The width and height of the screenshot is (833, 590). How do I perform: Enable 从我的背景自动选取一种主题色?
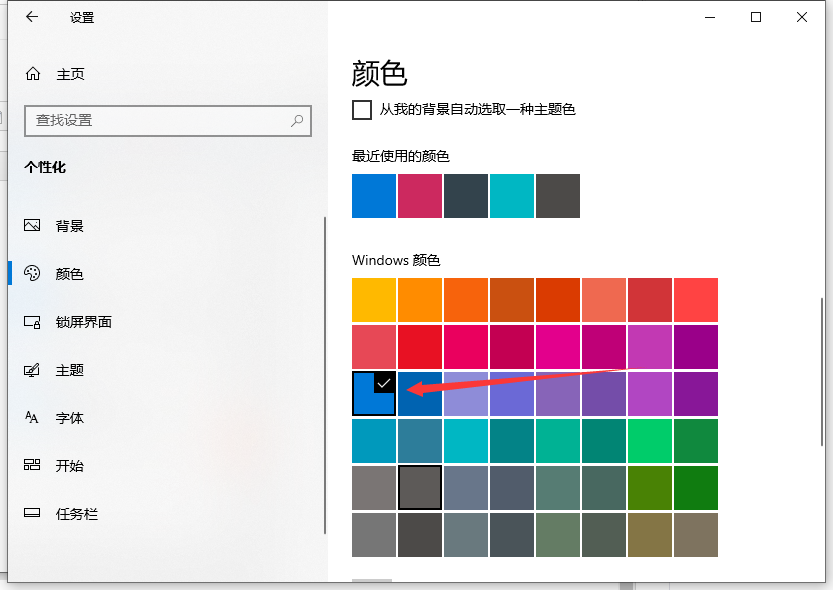point(361,110)
